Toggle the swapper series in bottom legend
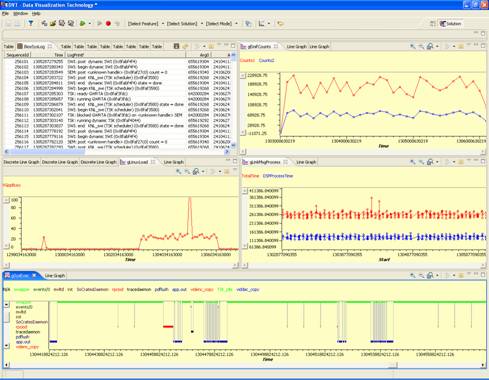 21,289
